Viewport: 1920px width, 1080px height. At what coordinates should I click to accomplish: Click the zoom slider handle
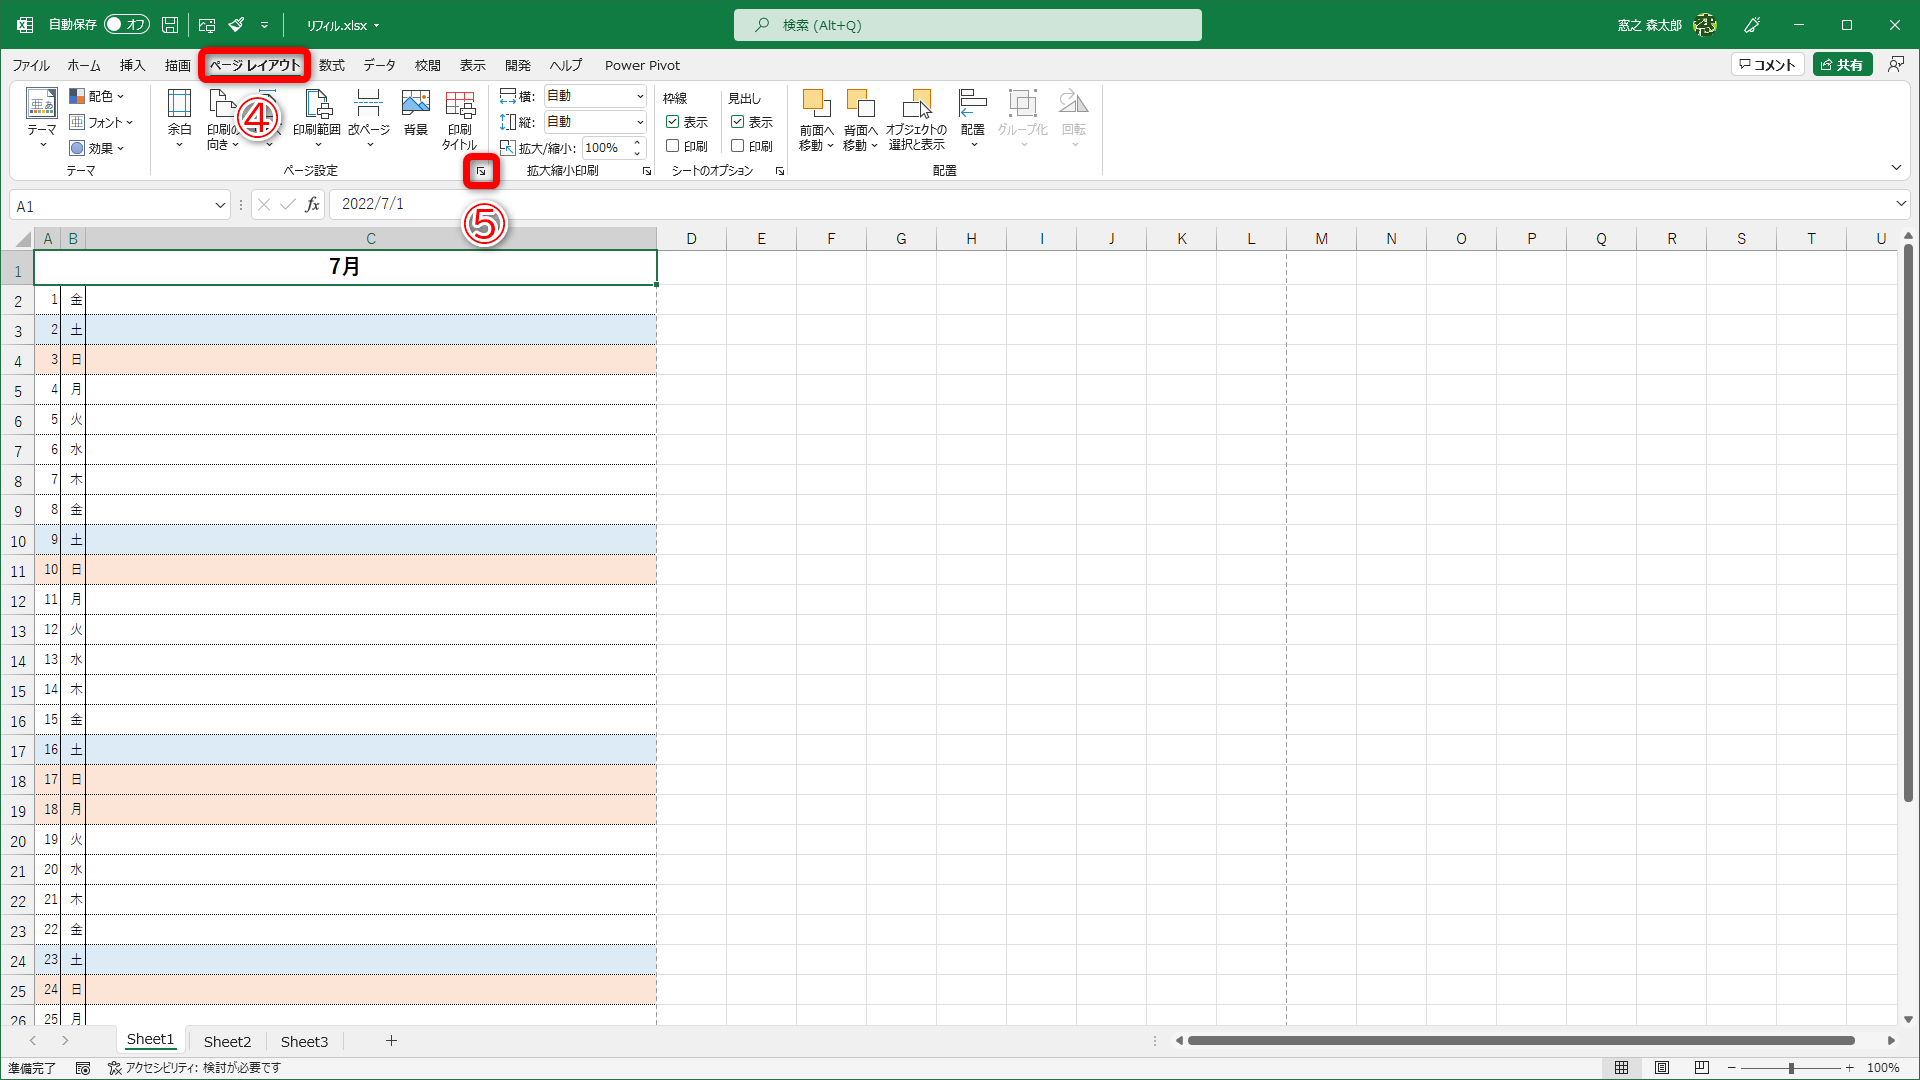(1791, 1068)
